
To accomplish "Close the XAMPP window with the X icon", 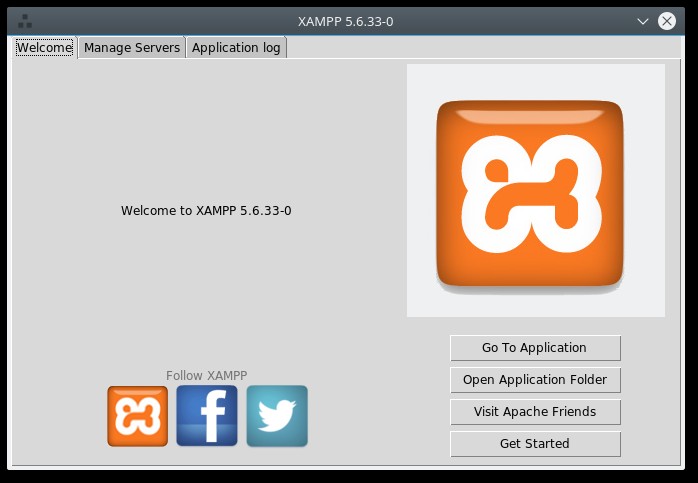I will pos(666,21).
